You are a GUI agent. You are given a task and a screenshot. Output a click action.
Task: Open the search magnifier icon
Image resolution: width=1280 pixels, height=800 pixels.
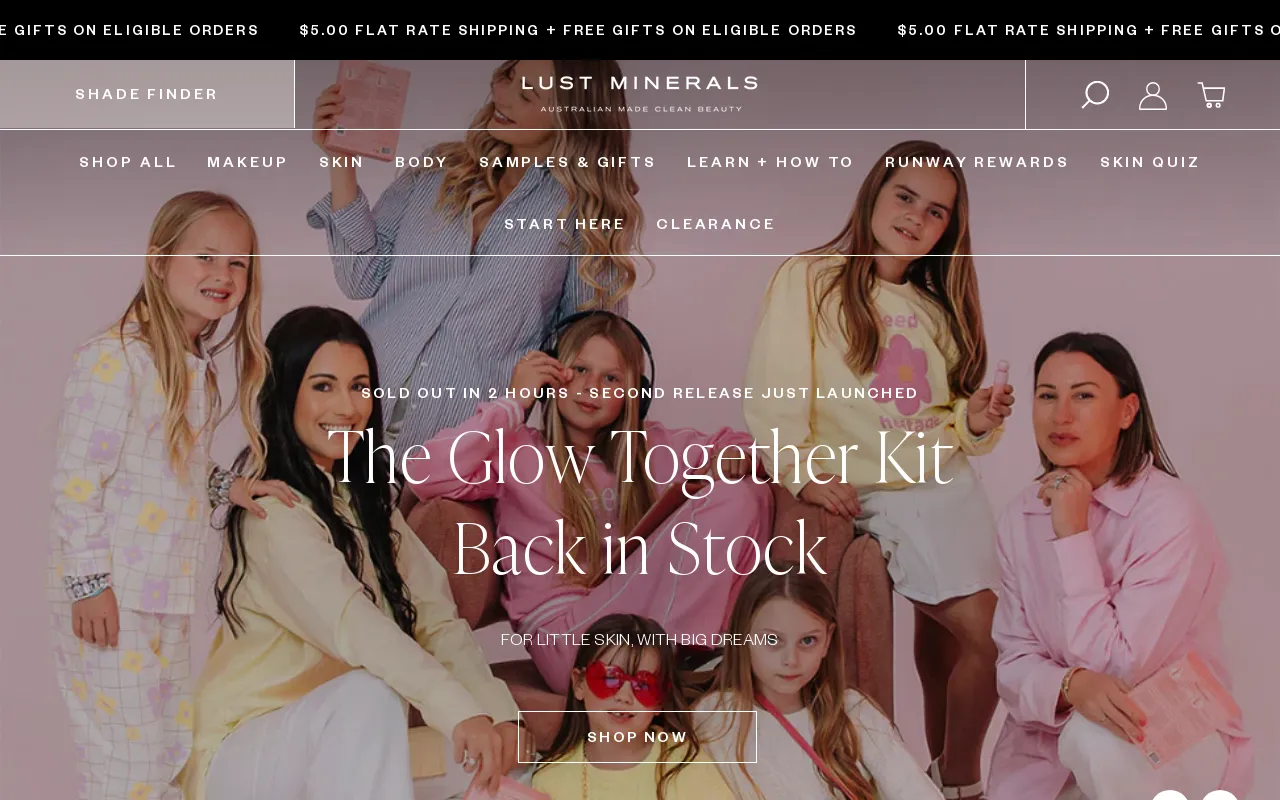[x=1095, y=95]
